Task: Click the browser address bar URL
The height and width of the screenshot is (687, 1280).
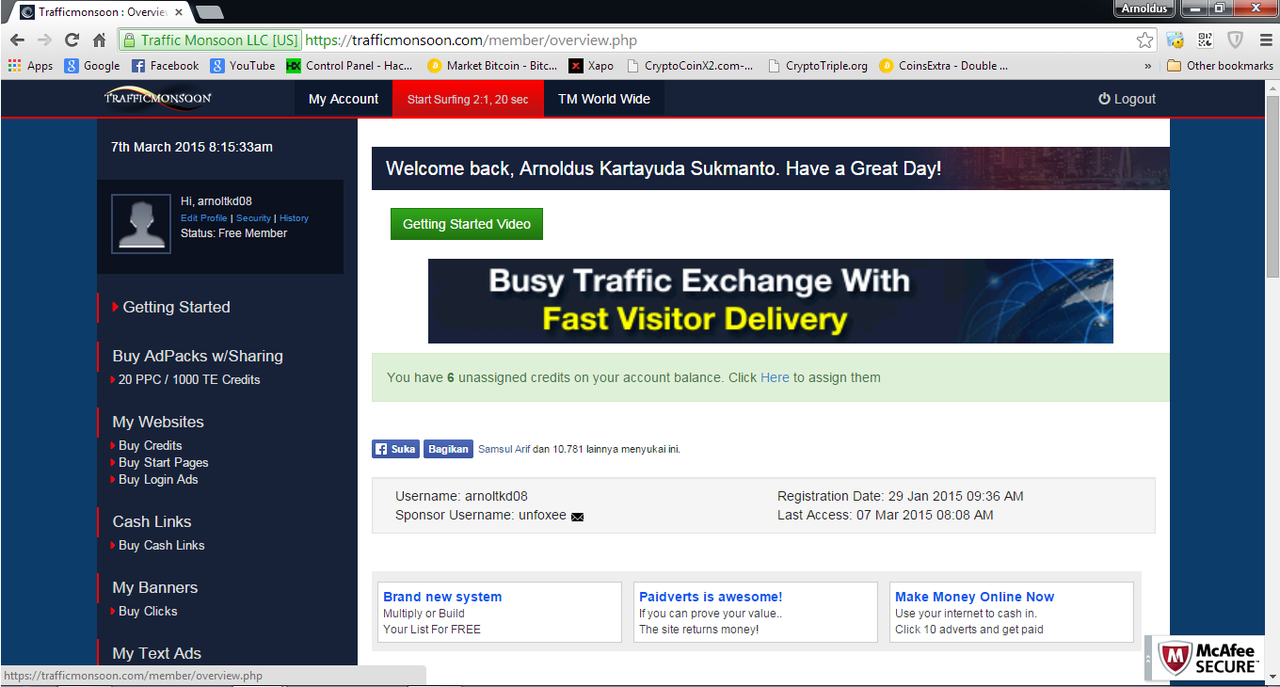Action: click(471, 41)
